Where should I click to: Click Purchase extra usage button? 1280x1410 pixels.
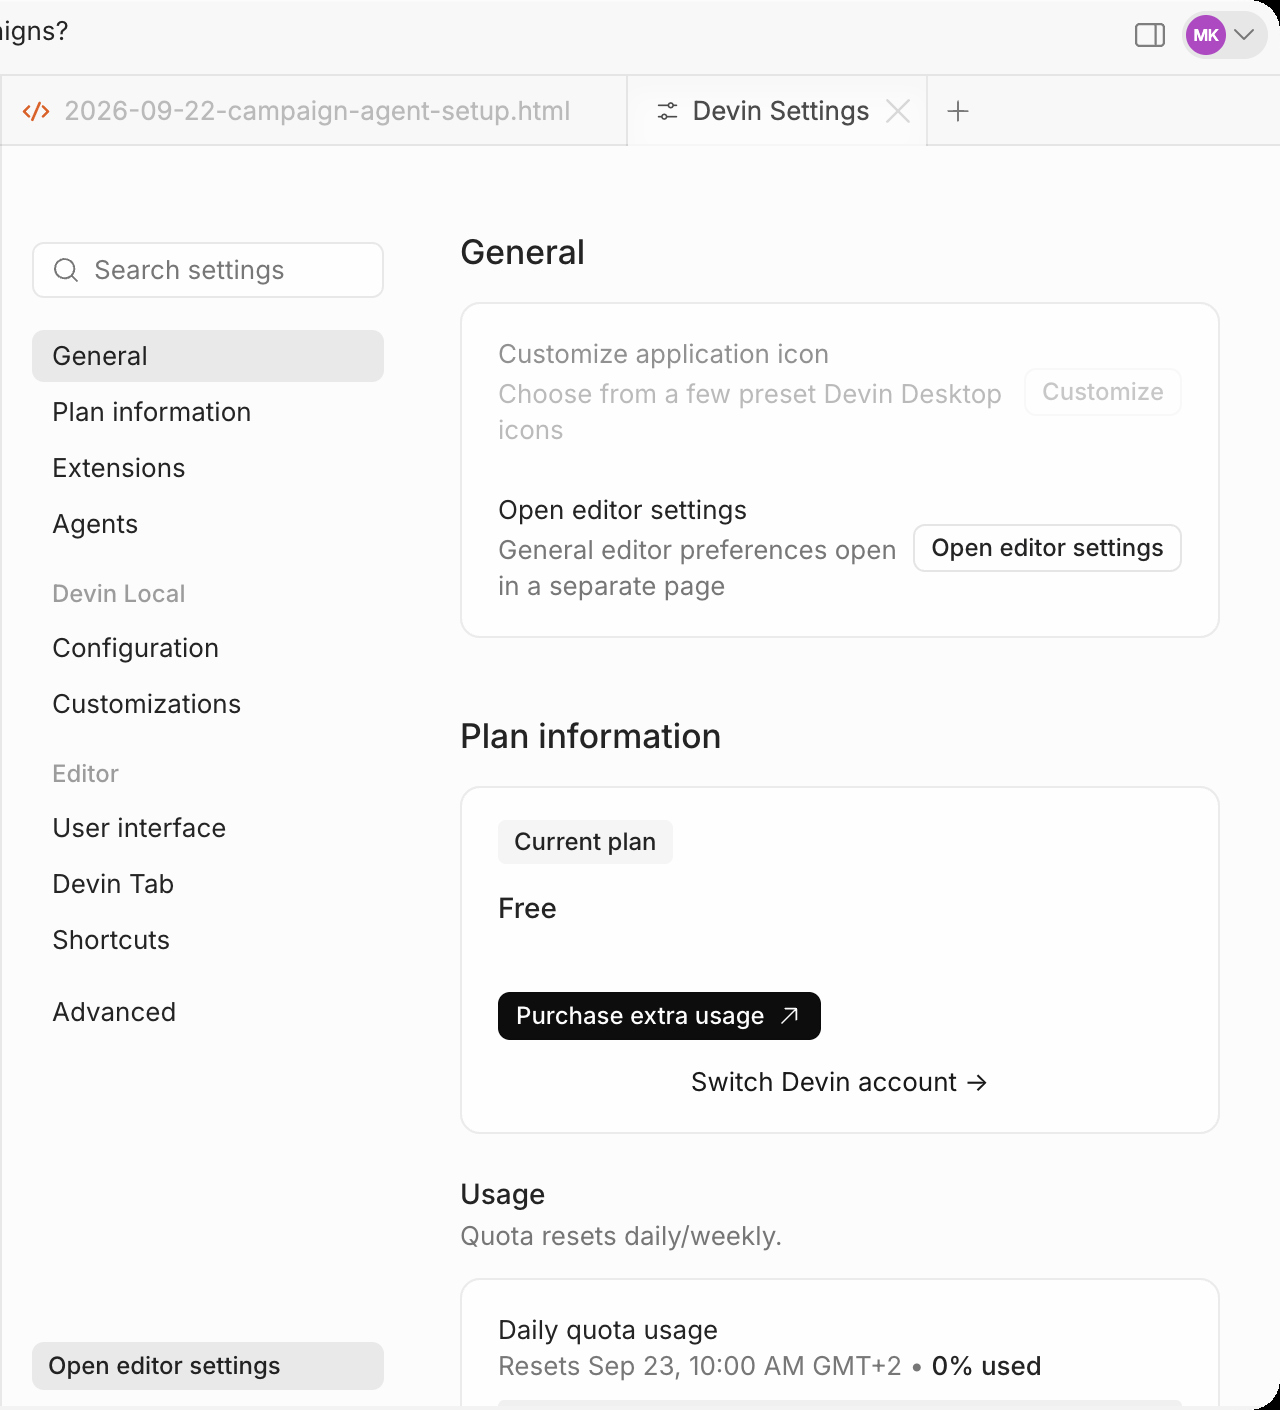(659, 1016)
